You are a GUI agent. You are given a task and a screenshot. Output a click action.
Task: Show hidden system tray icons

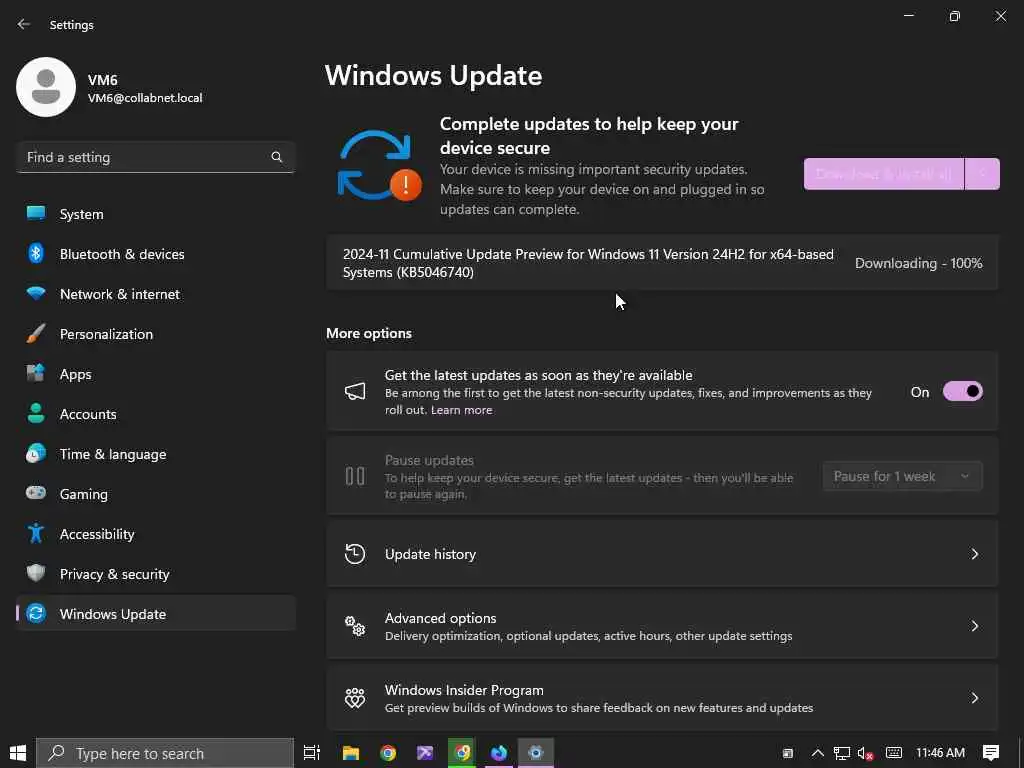pyautogui.click(x=817, y=753)
